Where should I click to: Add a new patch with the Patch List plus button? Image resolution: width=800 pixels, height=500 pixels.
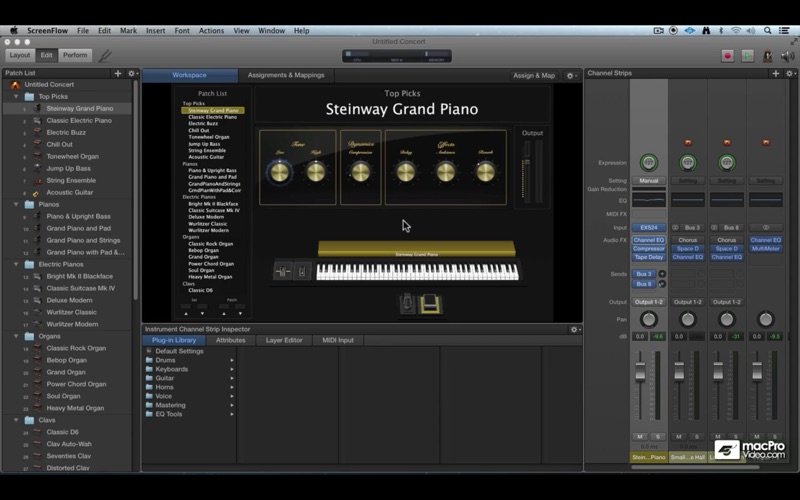point(118,73)
